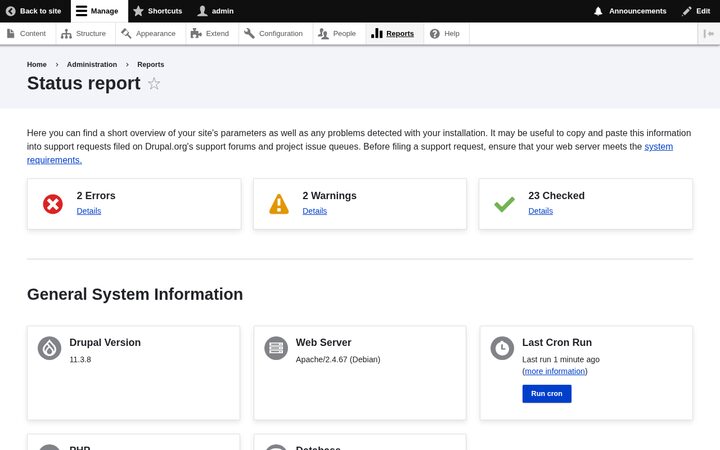
Task: Open the Content admin menu
Action: click(x=26, y=34)
